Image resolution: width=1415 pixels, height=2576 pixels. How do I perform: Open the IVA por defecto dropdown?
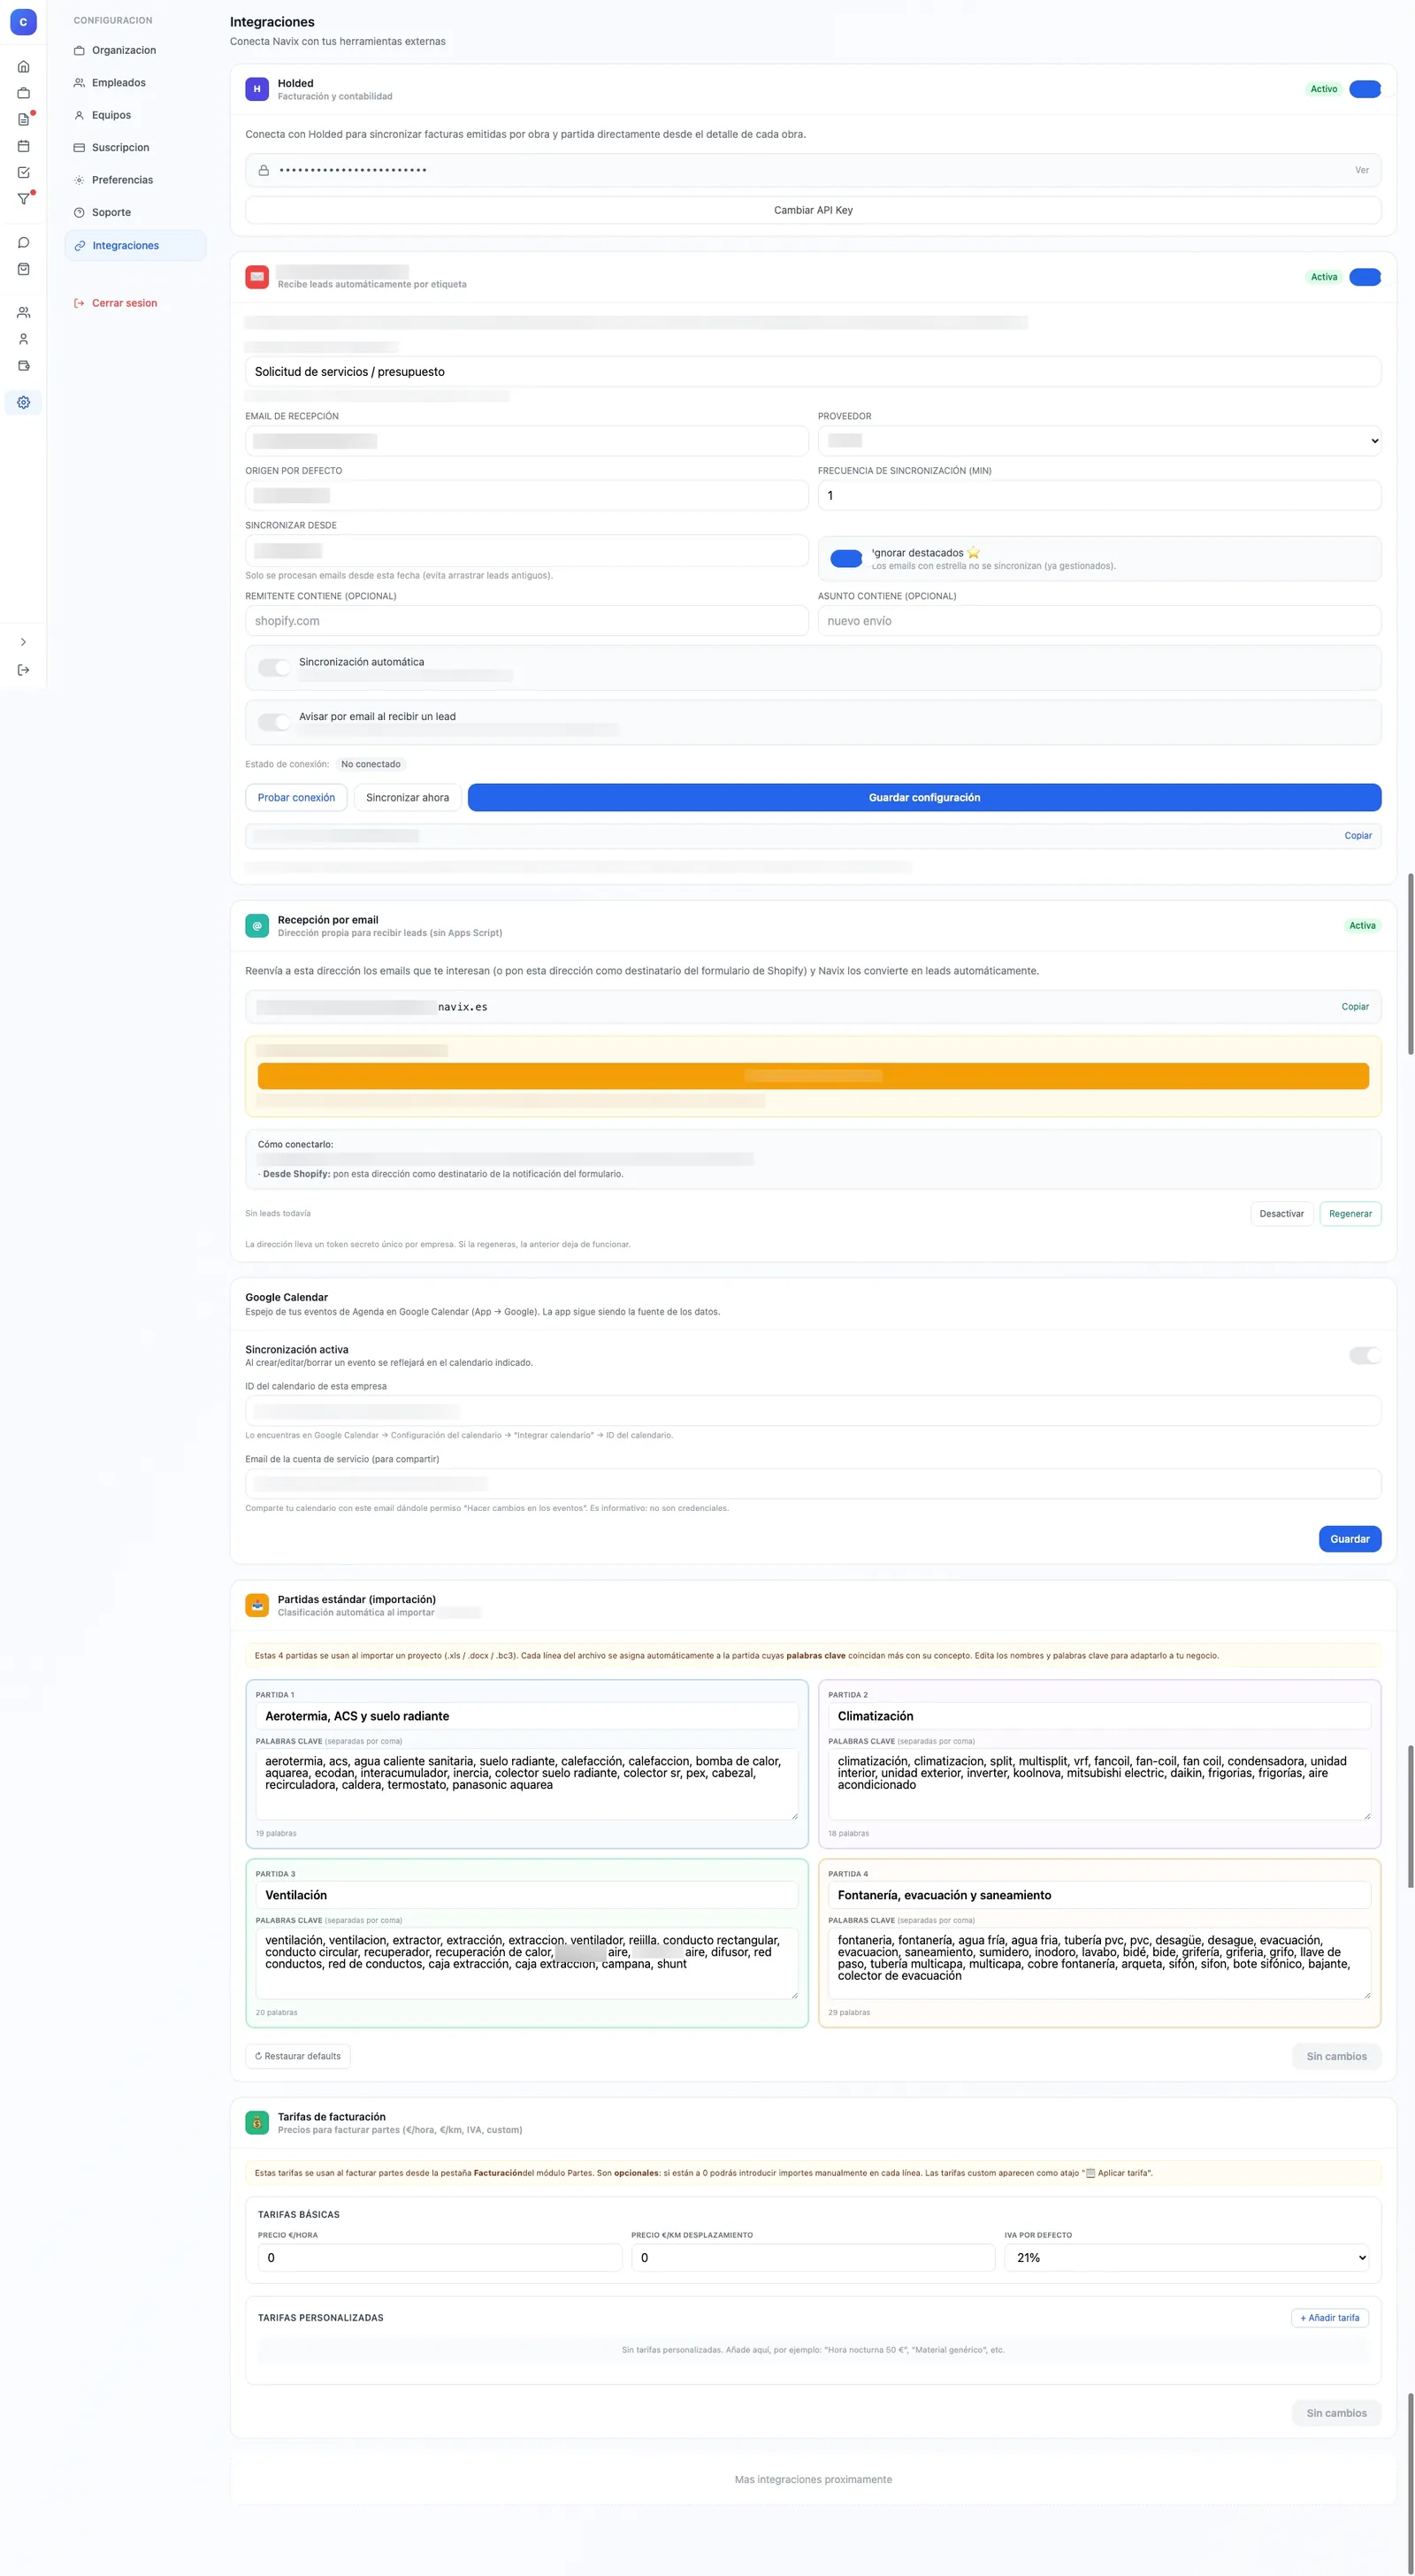(1187, 2257)
